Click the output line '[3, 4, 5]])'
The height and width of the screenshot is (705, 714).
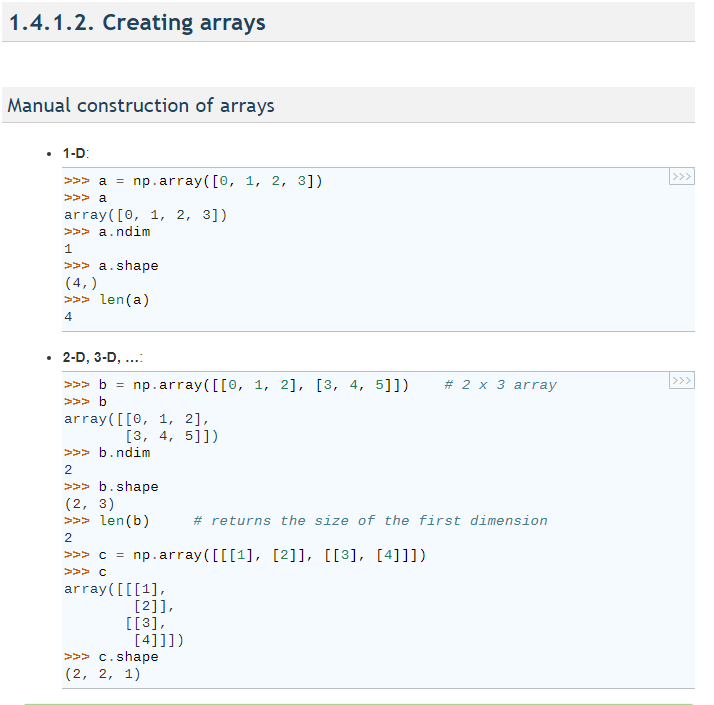point(172,436)
